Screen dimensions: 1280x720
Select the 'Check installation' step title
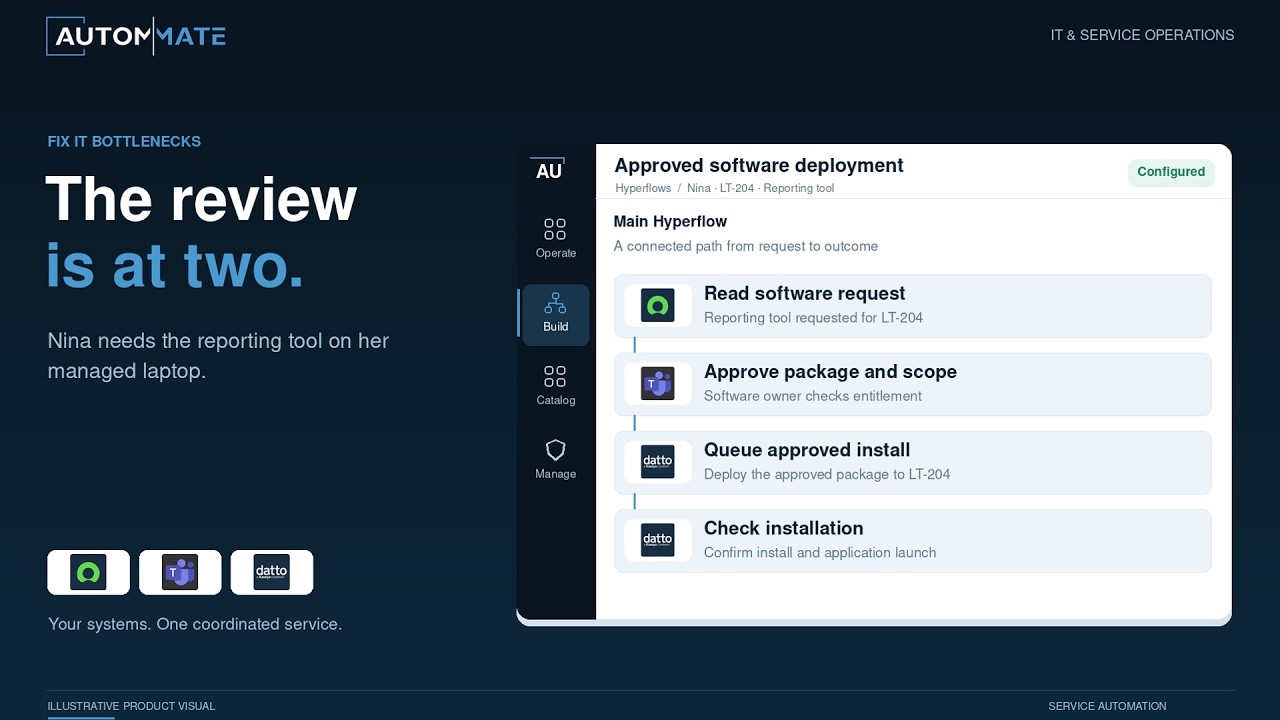point(783,528)
